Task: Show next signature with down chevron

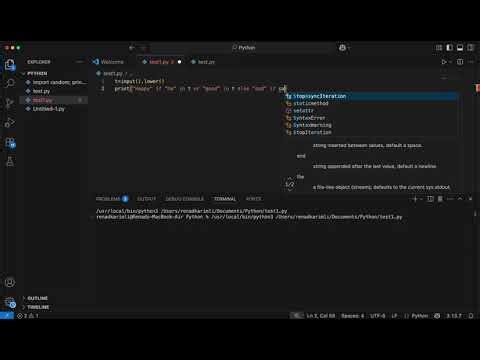Action: coord(290,190)
